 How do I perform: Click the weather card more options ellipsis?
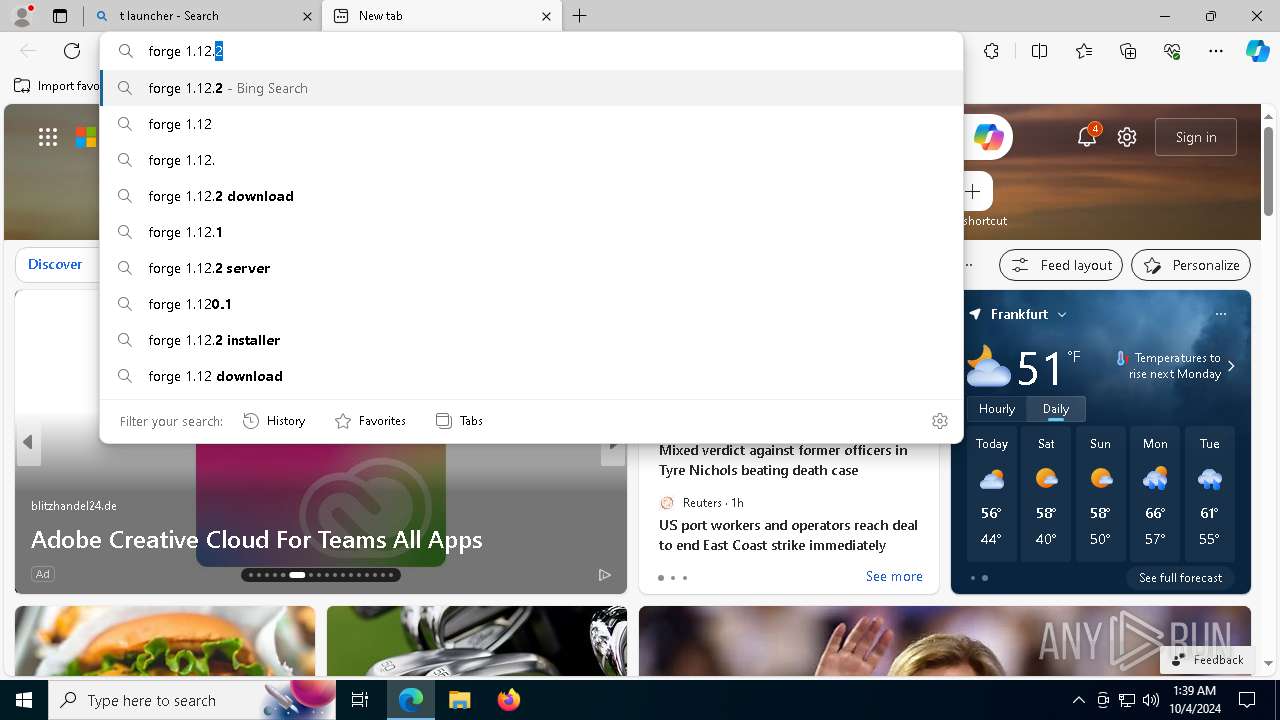point(1221,314)
